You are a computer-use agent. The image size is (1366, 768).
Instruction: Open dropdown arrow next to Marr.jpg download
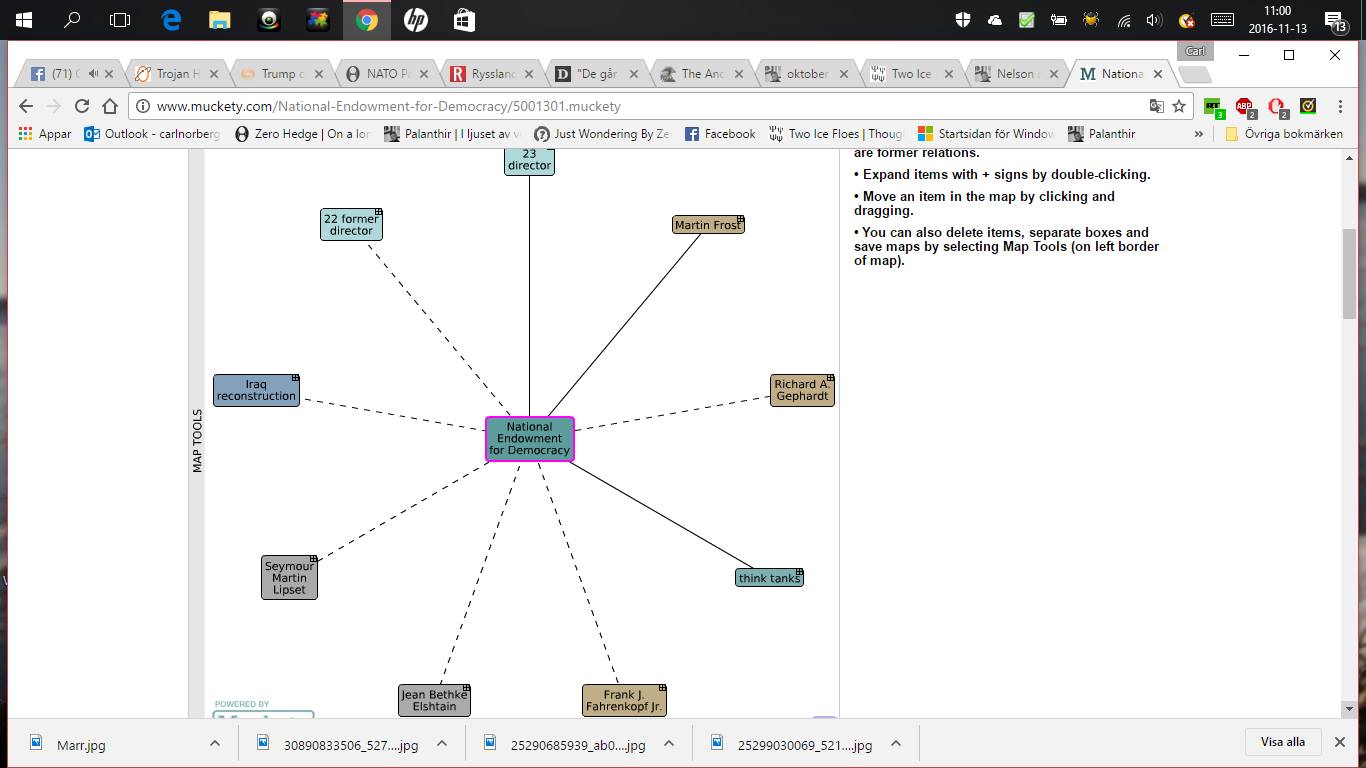[x=215, y=744]
